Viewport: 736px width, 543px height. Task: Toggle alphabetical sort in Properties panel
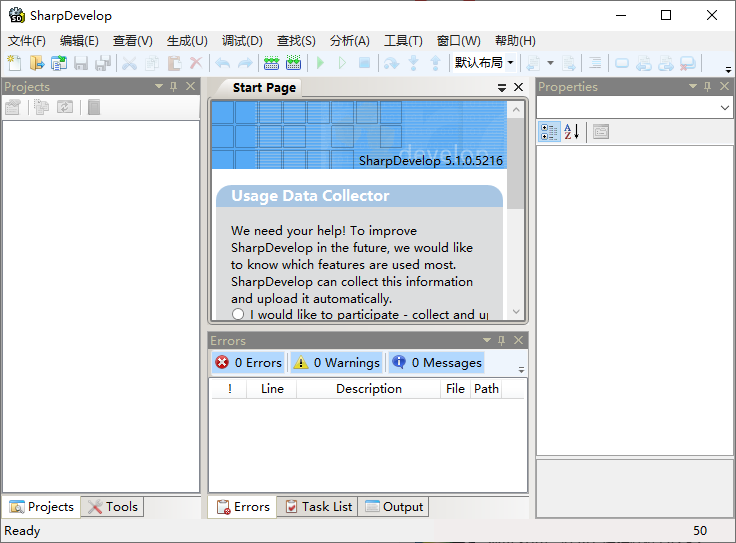coord(572,132)
